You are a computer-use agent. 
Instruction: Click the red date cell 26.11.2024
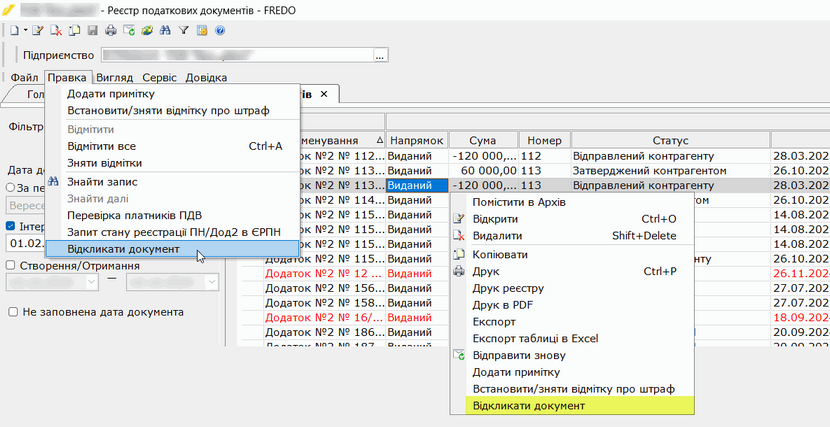[x=801, y=274]
